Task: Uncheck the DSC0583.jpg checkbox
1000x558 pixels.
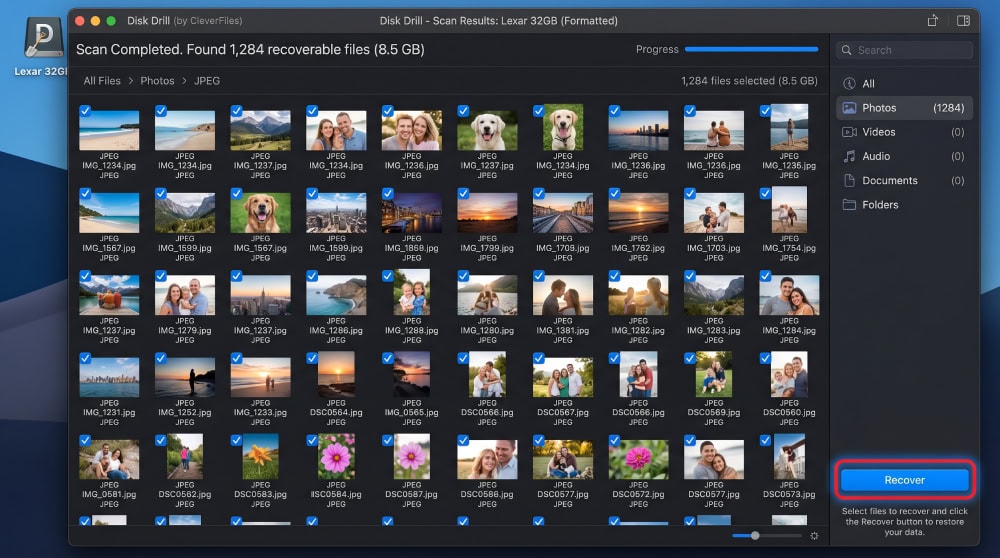Action: 237,440
